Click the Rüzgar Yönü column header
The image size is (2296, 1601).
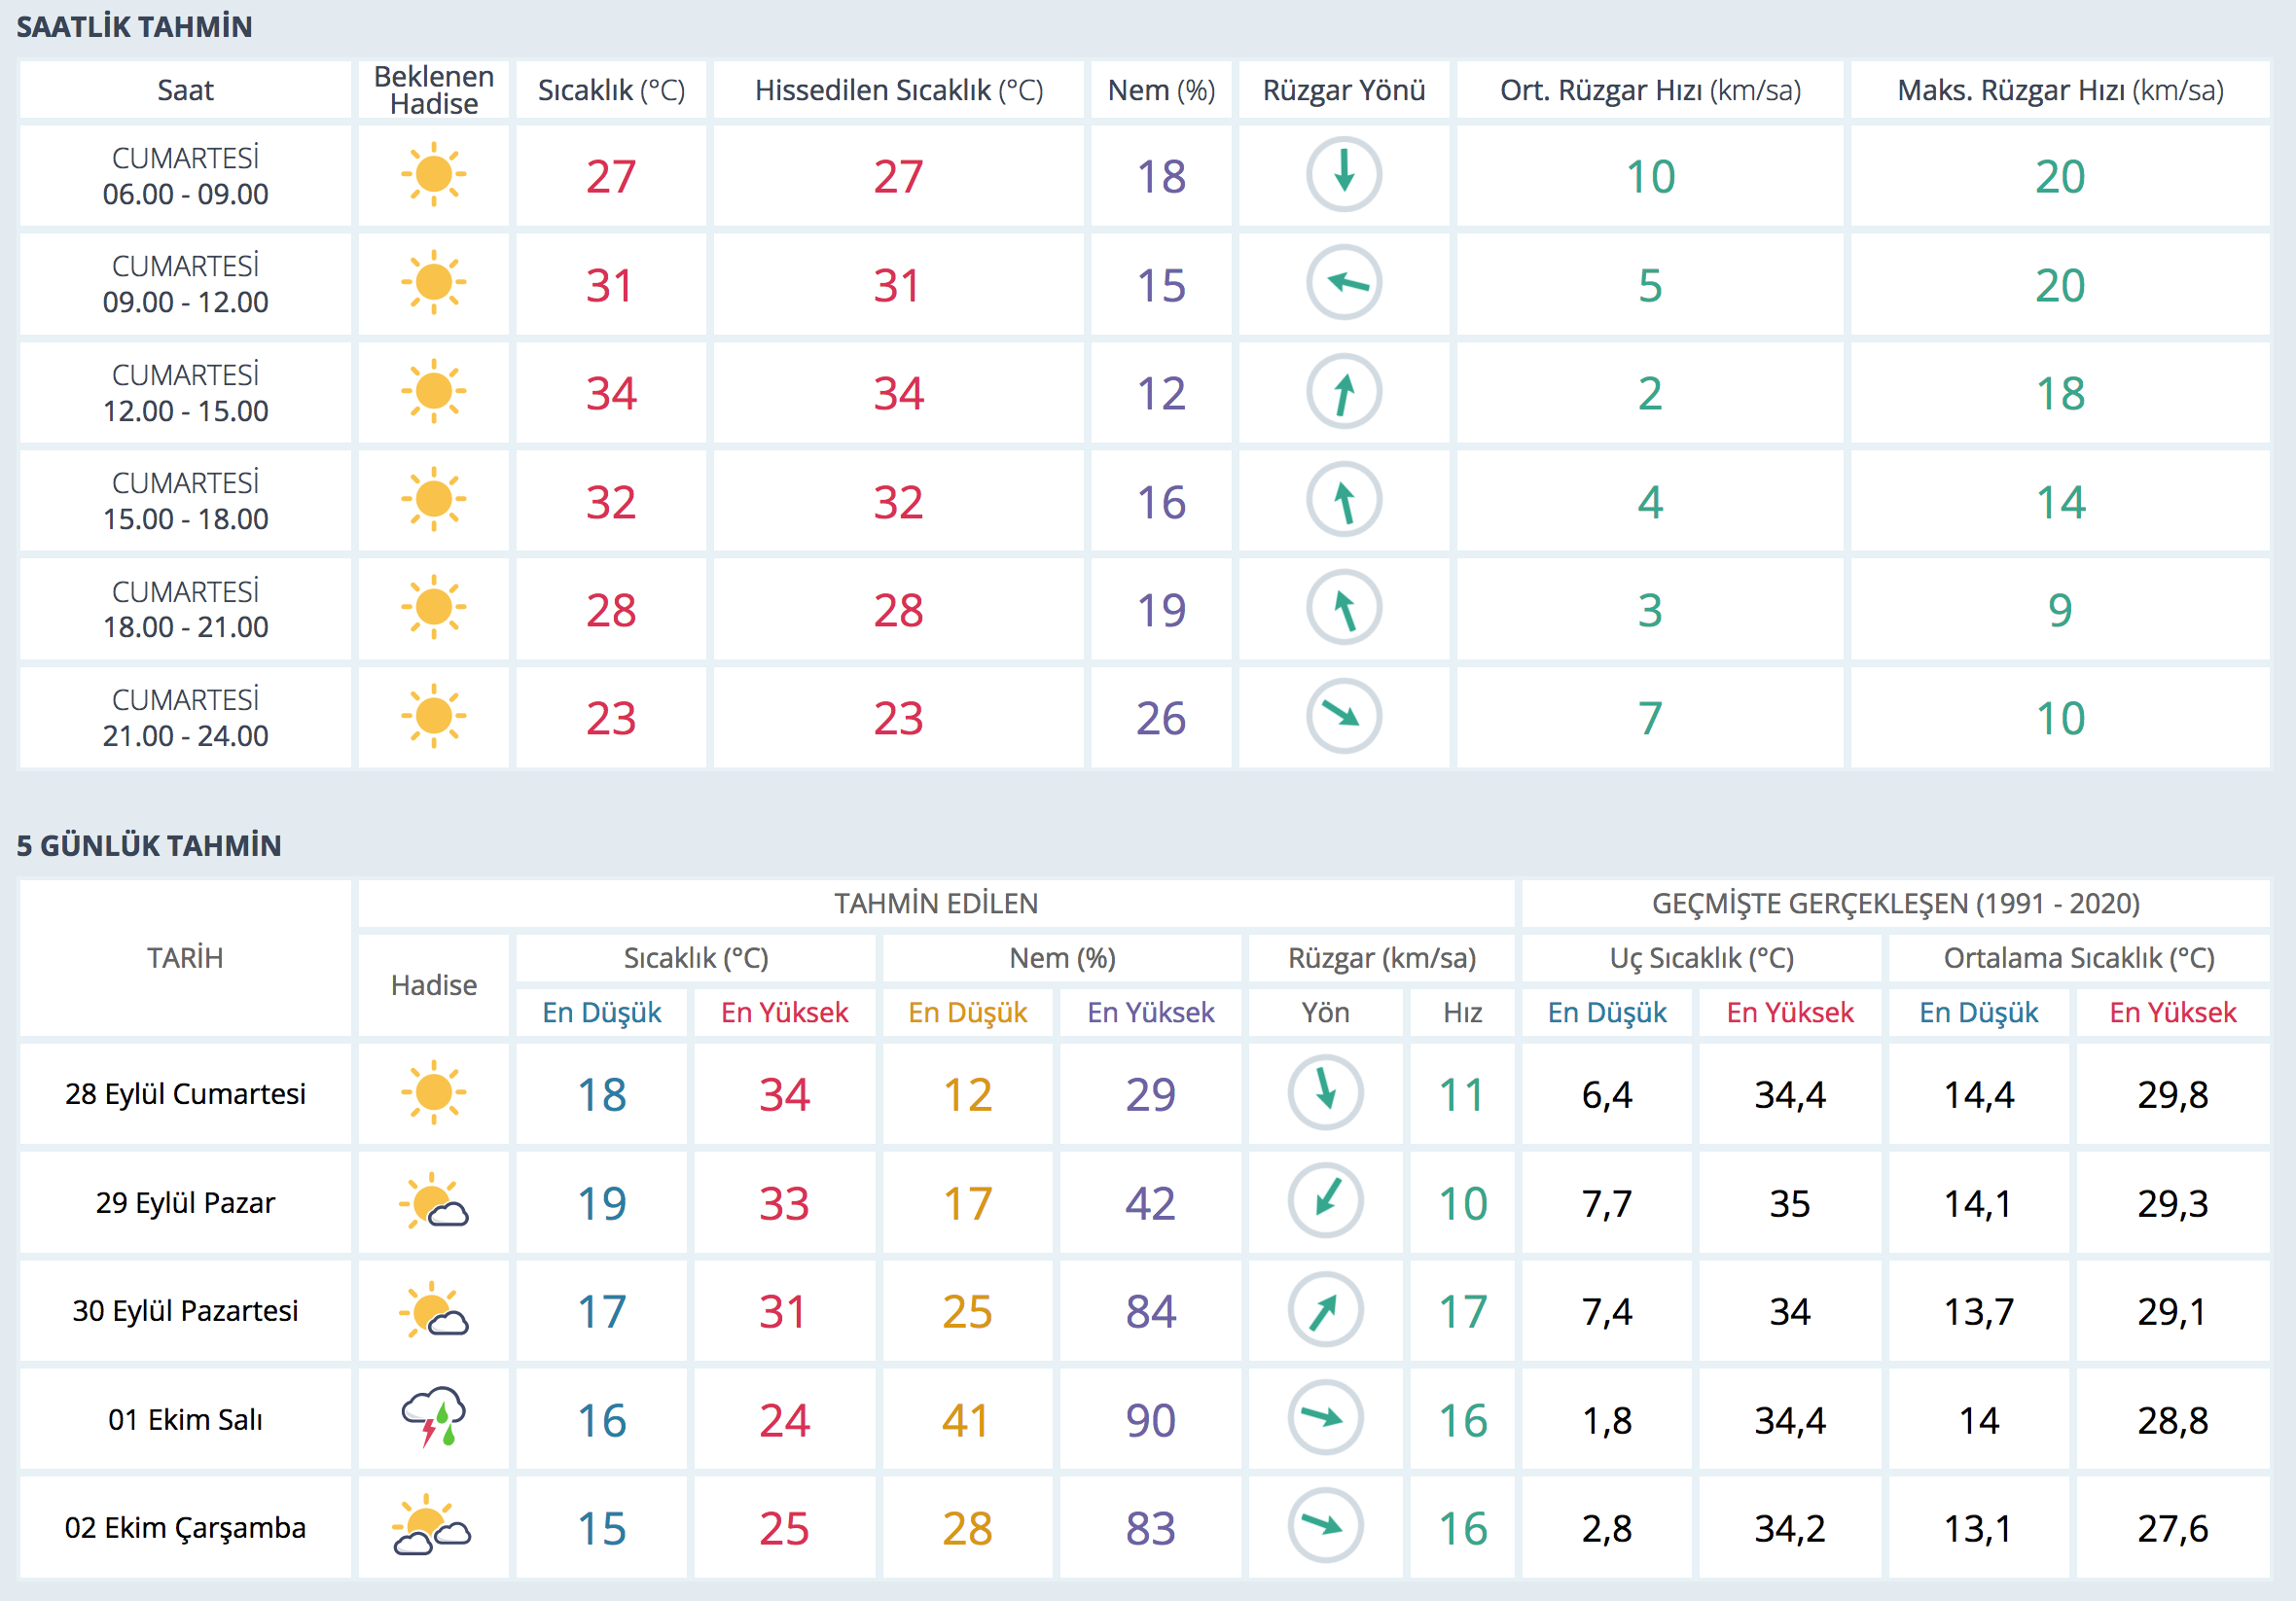click(x=1343, y=90)
